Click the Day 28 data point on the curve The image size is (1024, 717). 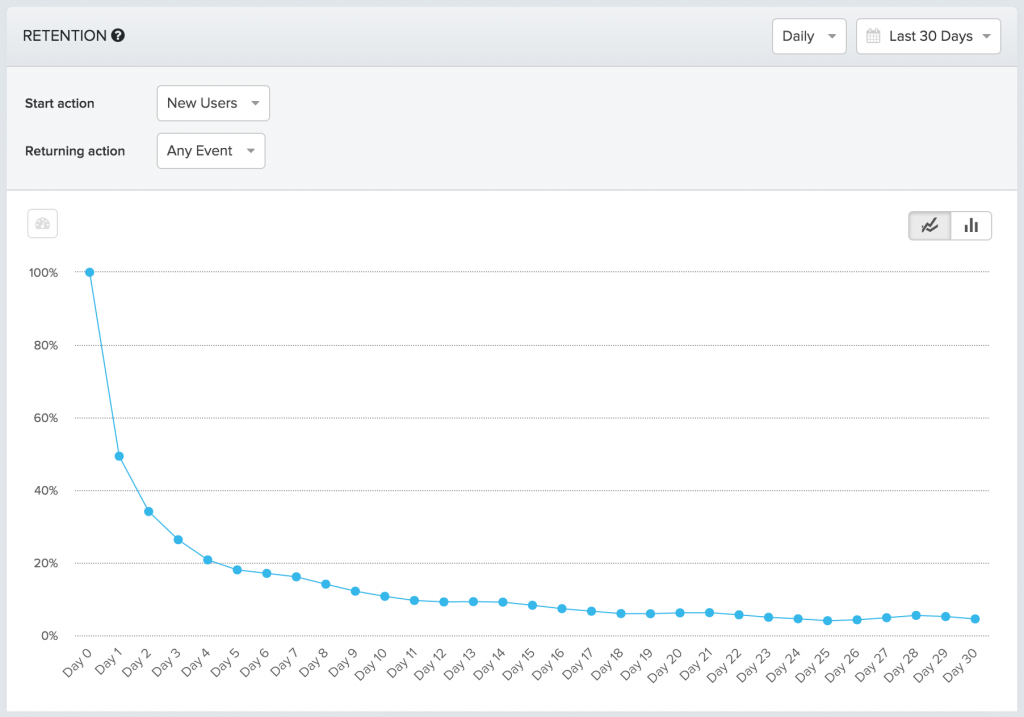(916, 615)
